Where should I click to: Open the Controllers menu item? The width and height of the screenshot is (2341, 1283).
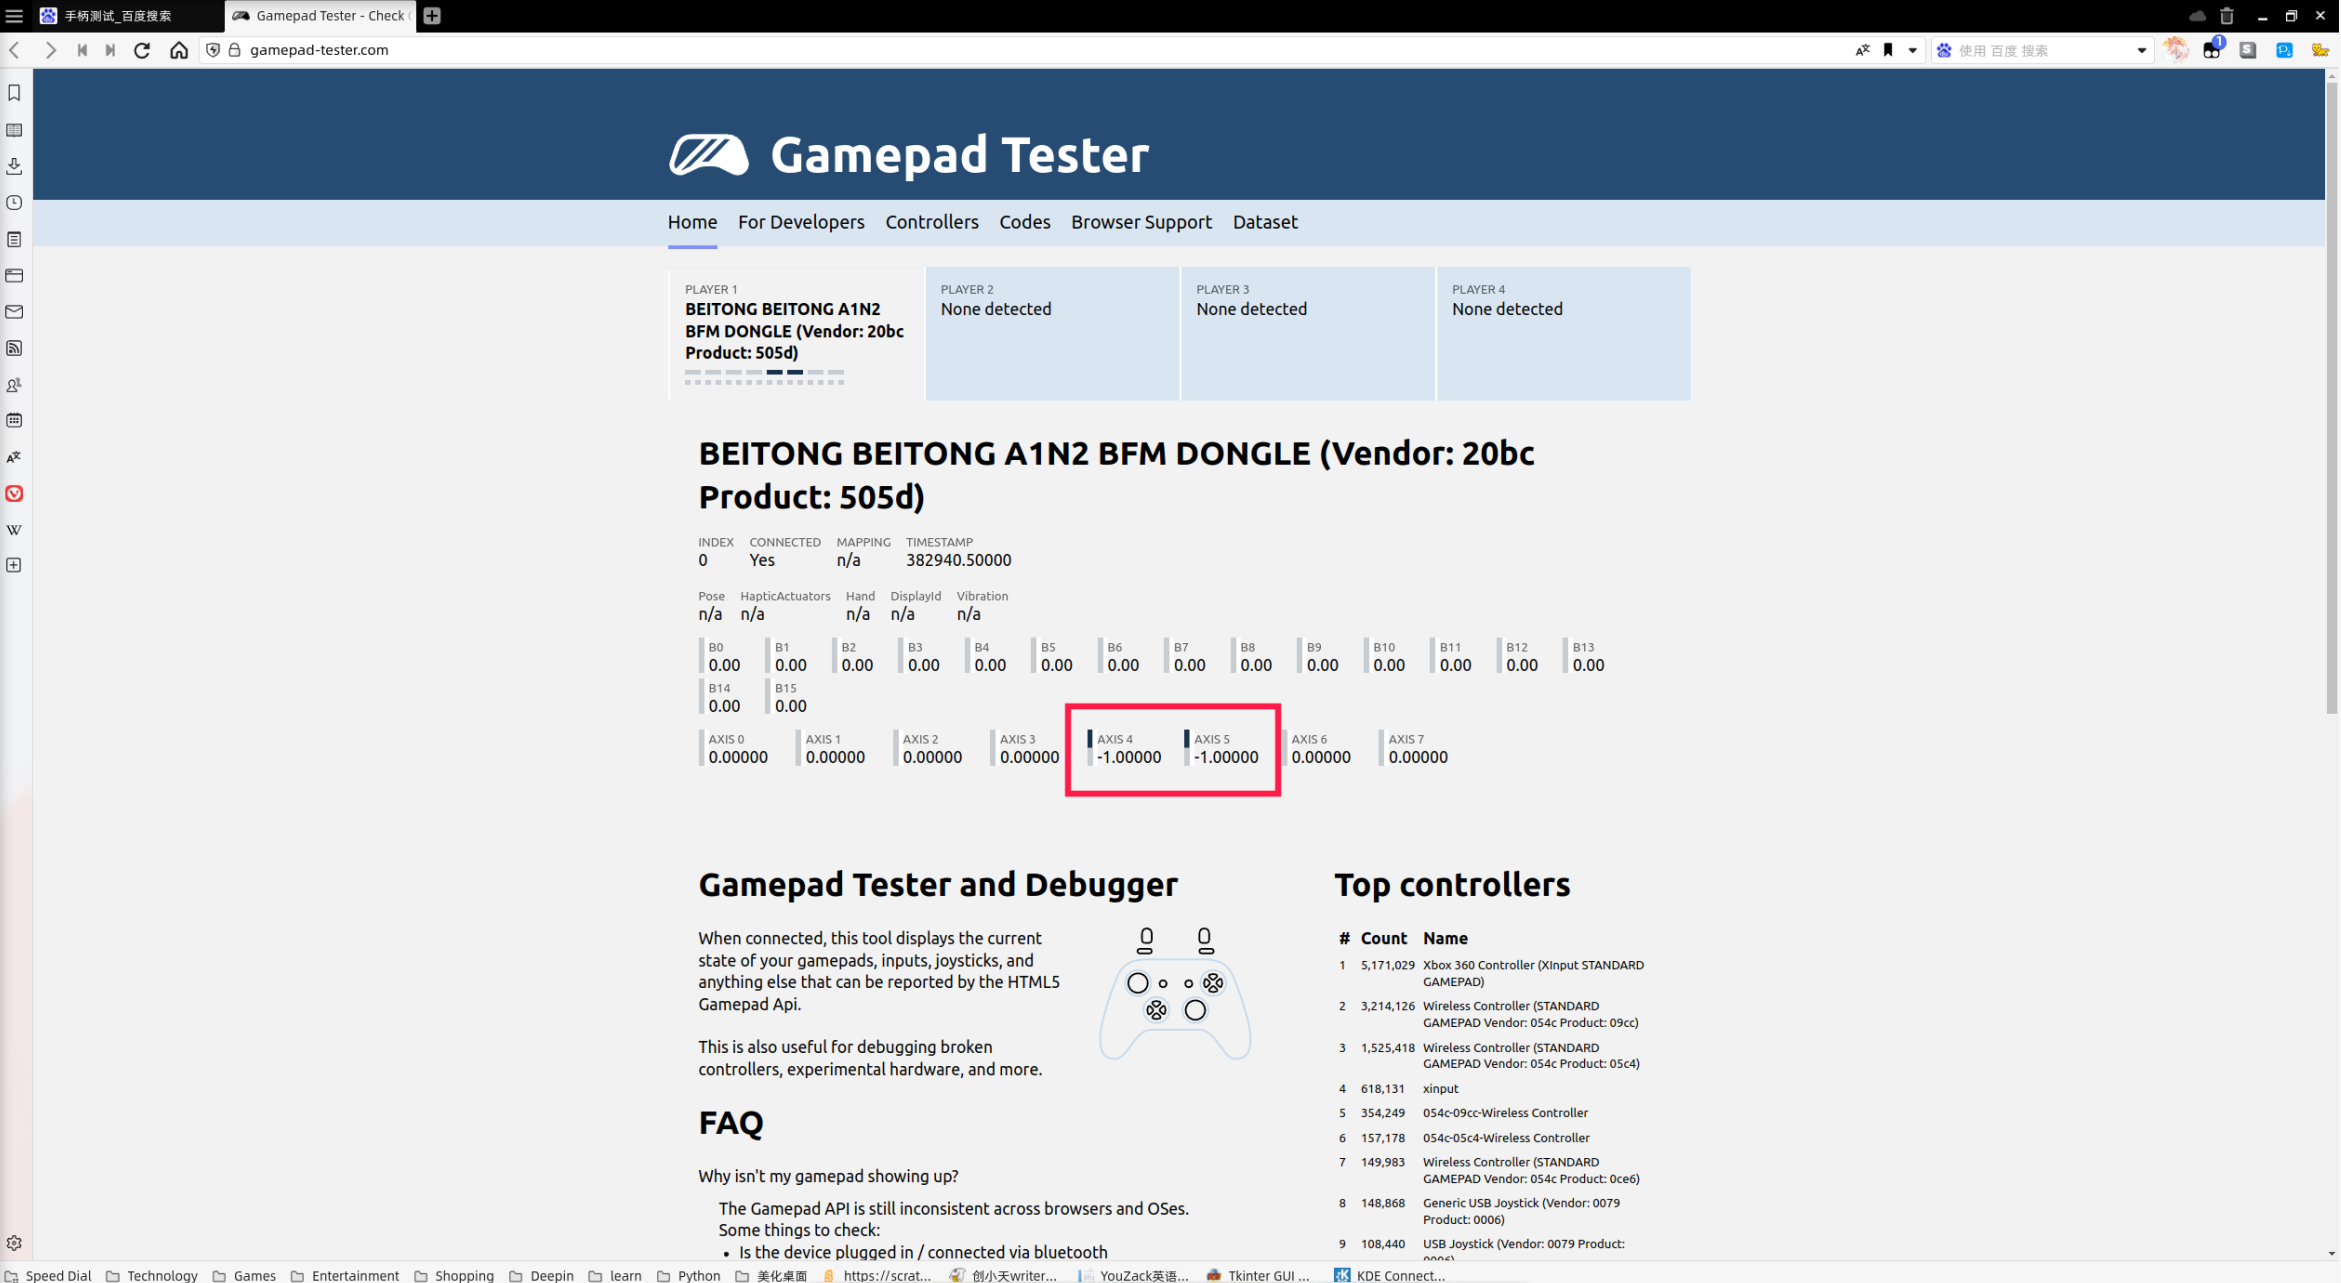[x=931, y=222]
